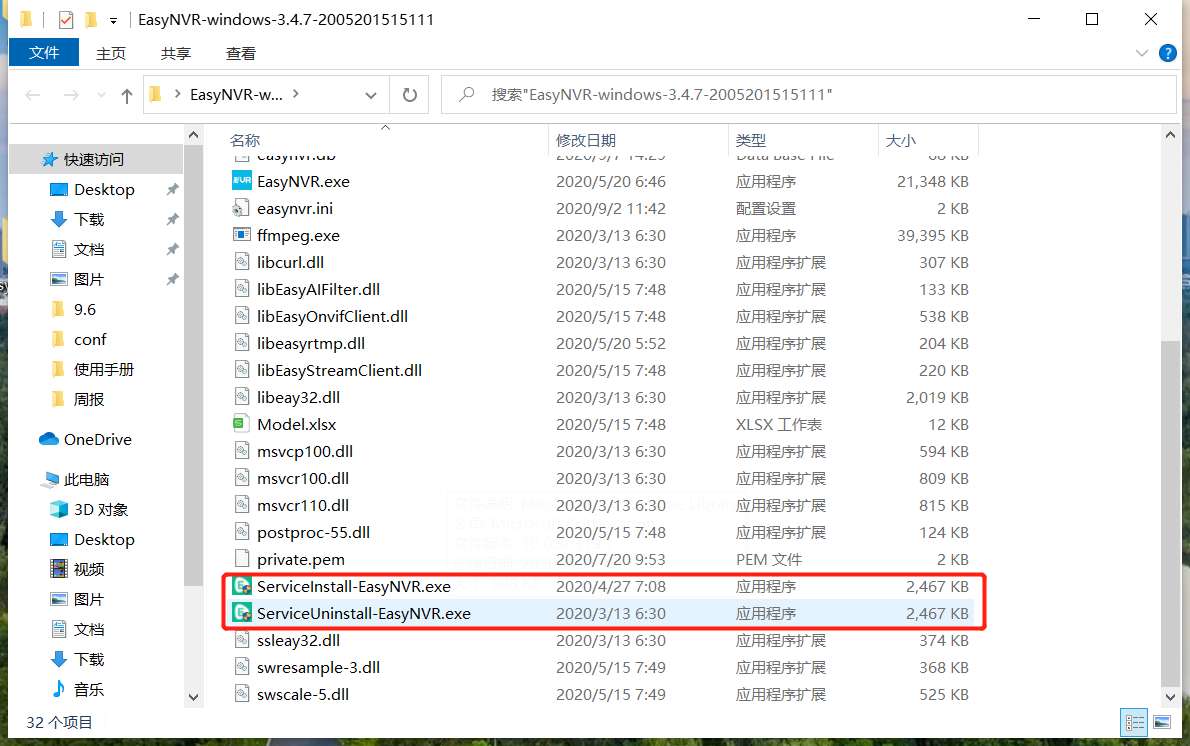Click the 音乐 music note icon
The image size is (1190, 746).
(x=58, y=688)
